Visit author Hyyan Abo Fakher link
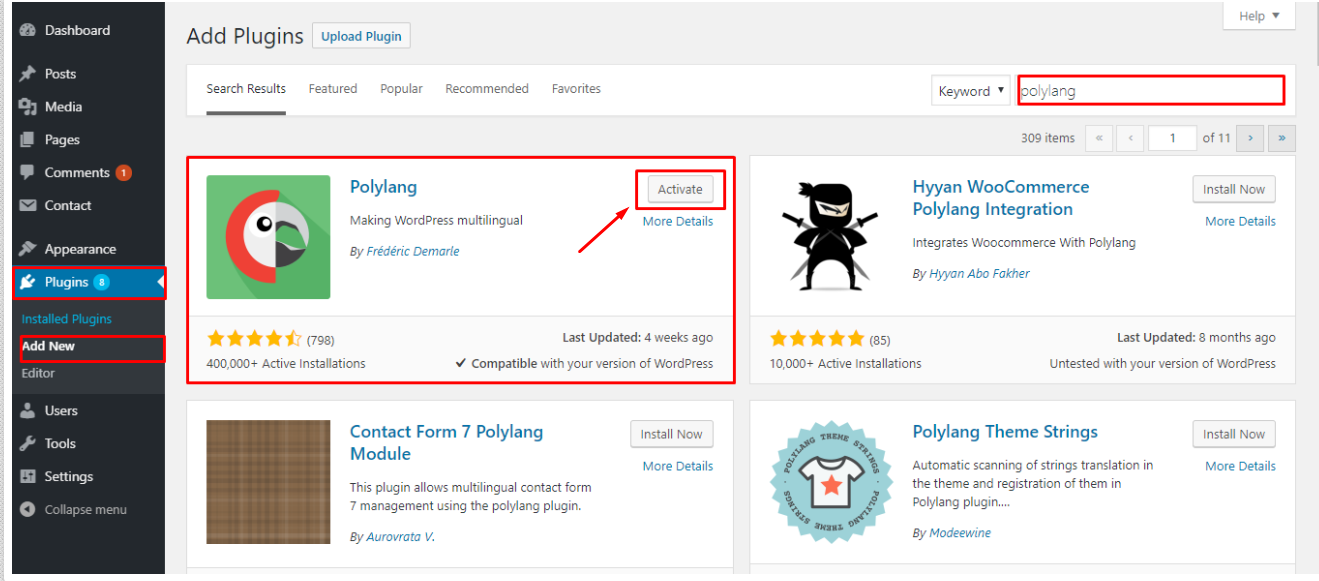Screen dimensions: 1319x581 (x=979, y=273)
